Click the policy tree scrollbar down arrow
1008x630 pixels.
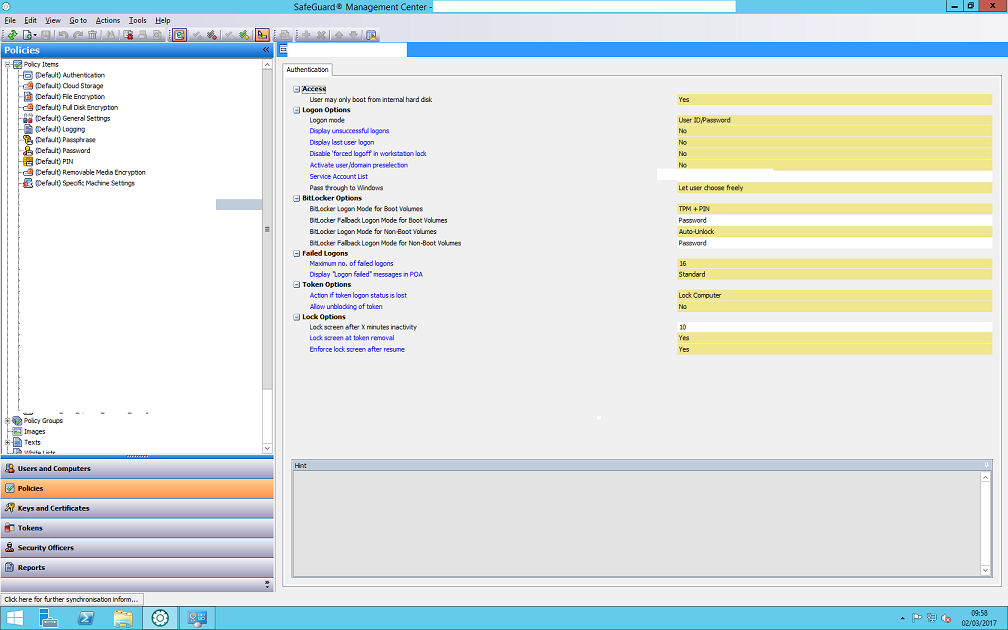click(x=267, y=449)
